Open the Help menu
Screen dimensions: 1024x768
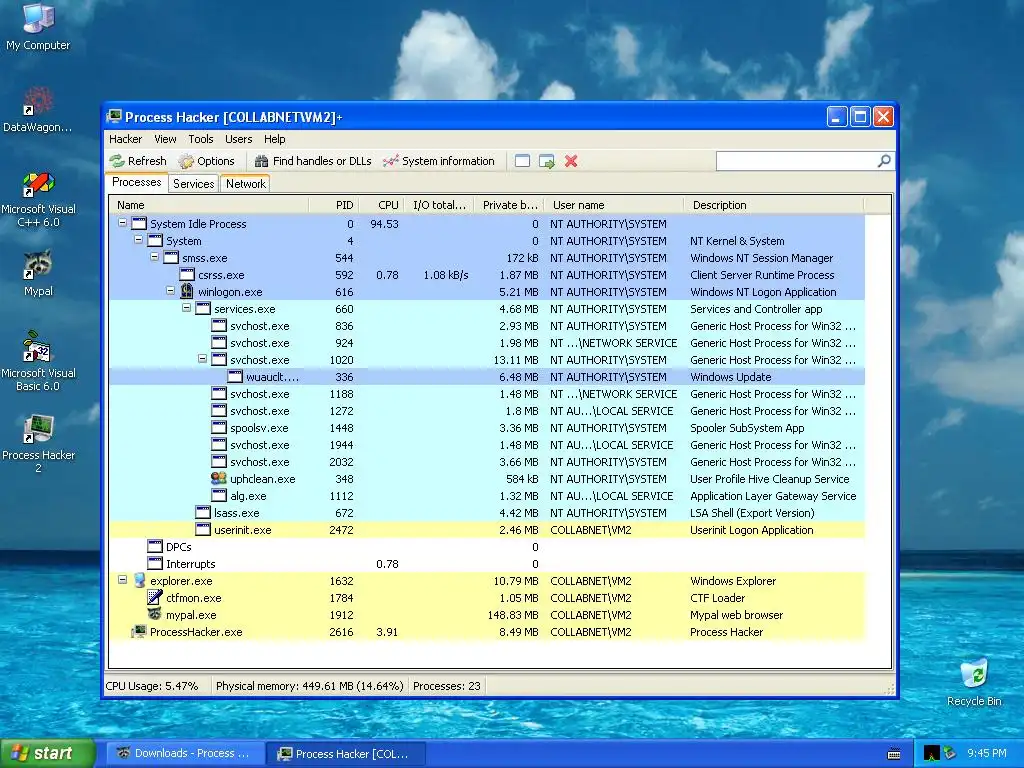pyautogui.click(x=274, y=139)
